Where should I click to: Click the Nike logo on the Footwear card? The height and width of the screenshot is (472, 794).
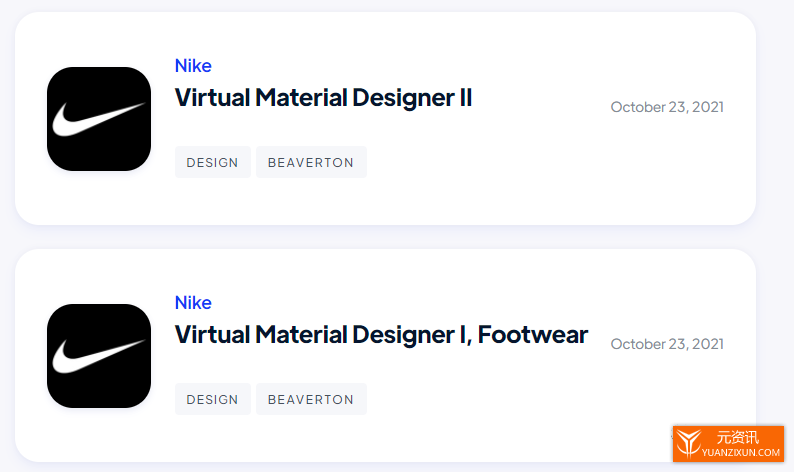99,356
